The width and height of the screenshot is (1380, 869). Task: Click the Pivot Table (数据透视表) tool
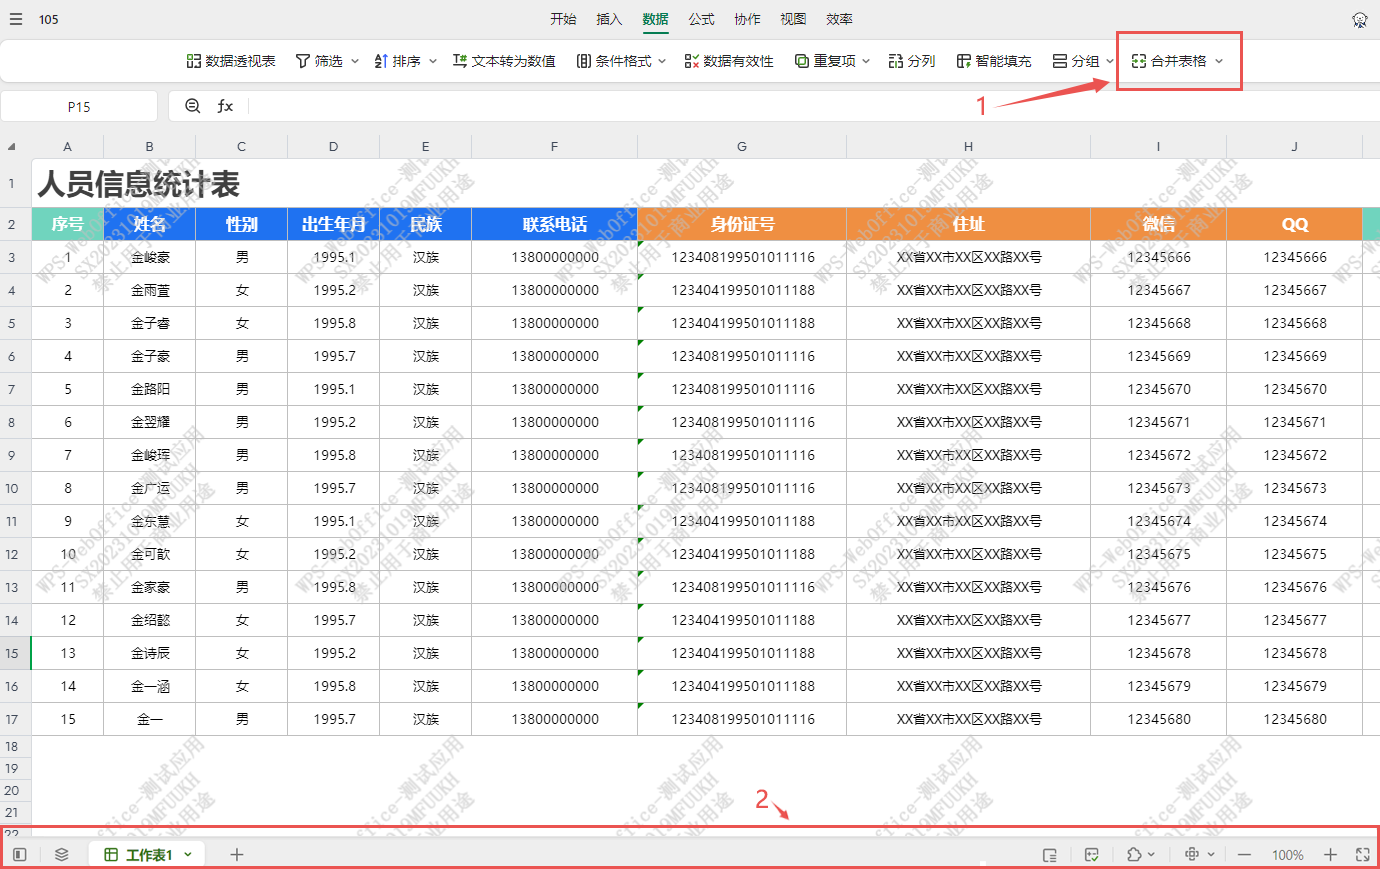[x=231, y=61]
